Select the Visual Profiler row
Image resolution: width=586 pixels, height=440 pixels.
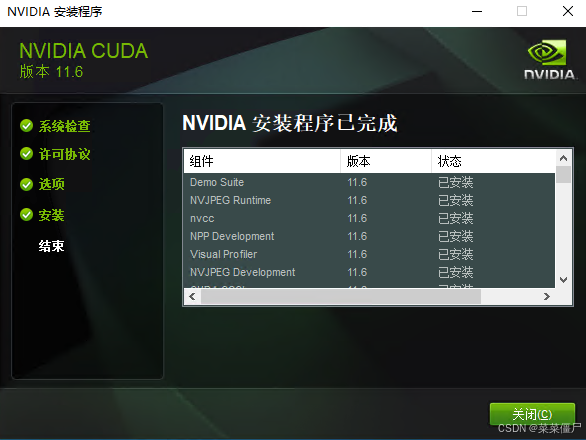tap(369, 254)
